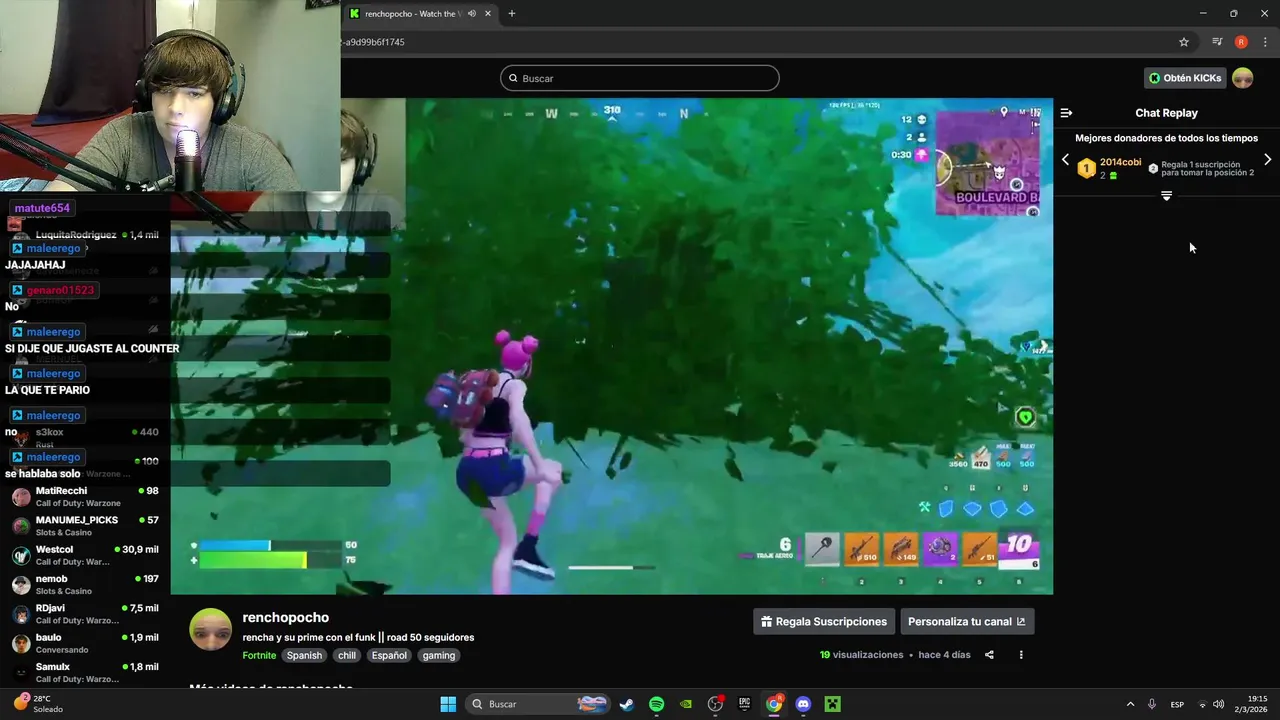The width and height of the screenshot is (1280, 720).
Task: Open MANUMEJ_PICKS channel in sidebar
Action: click(85, 526)
